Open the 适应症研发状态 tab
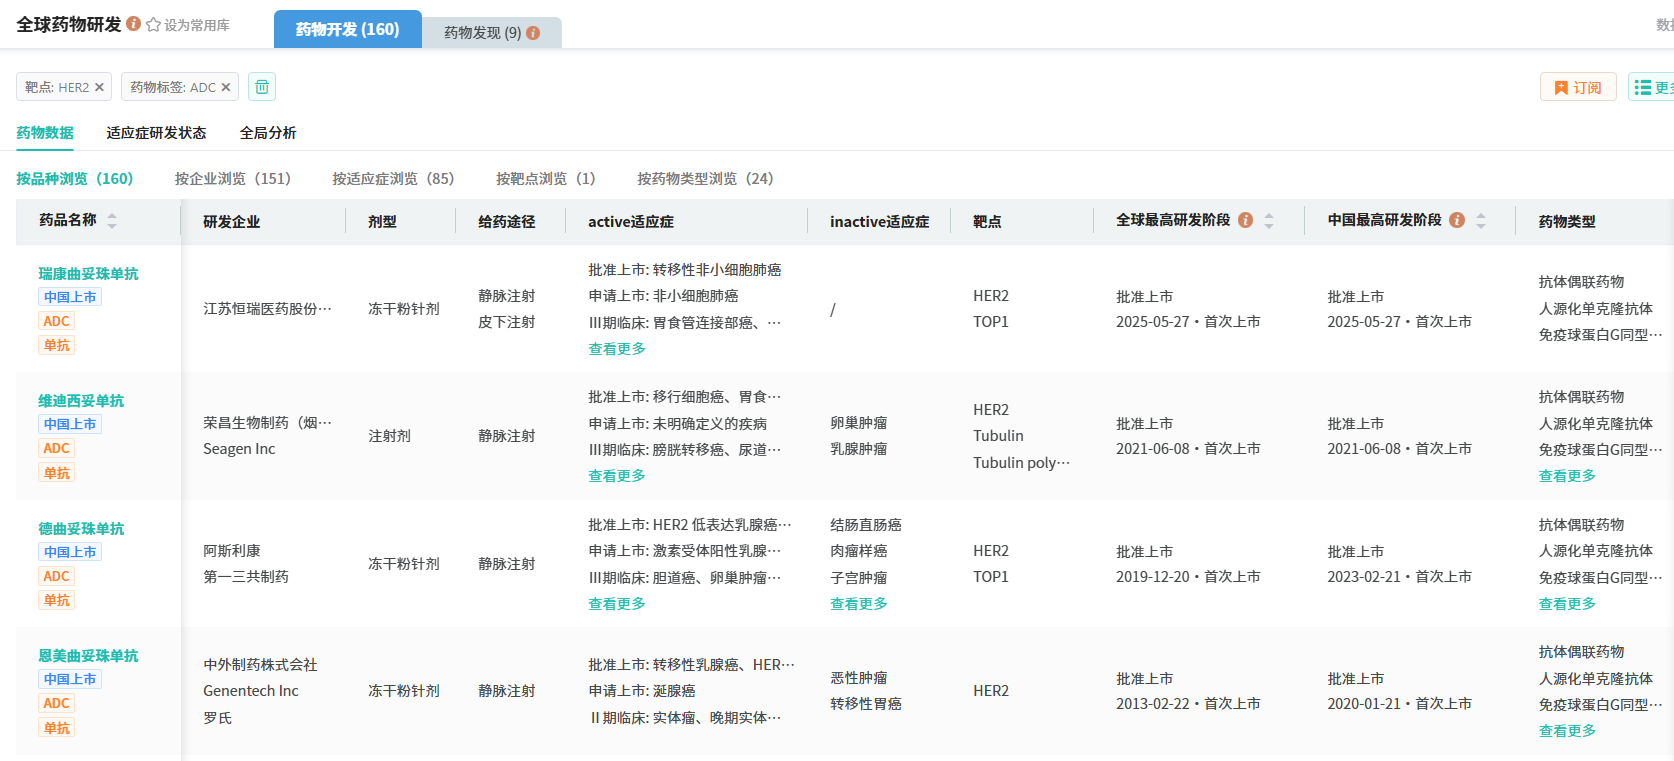The width and height of the screenshot is (1674, 761). coord(156,133)
